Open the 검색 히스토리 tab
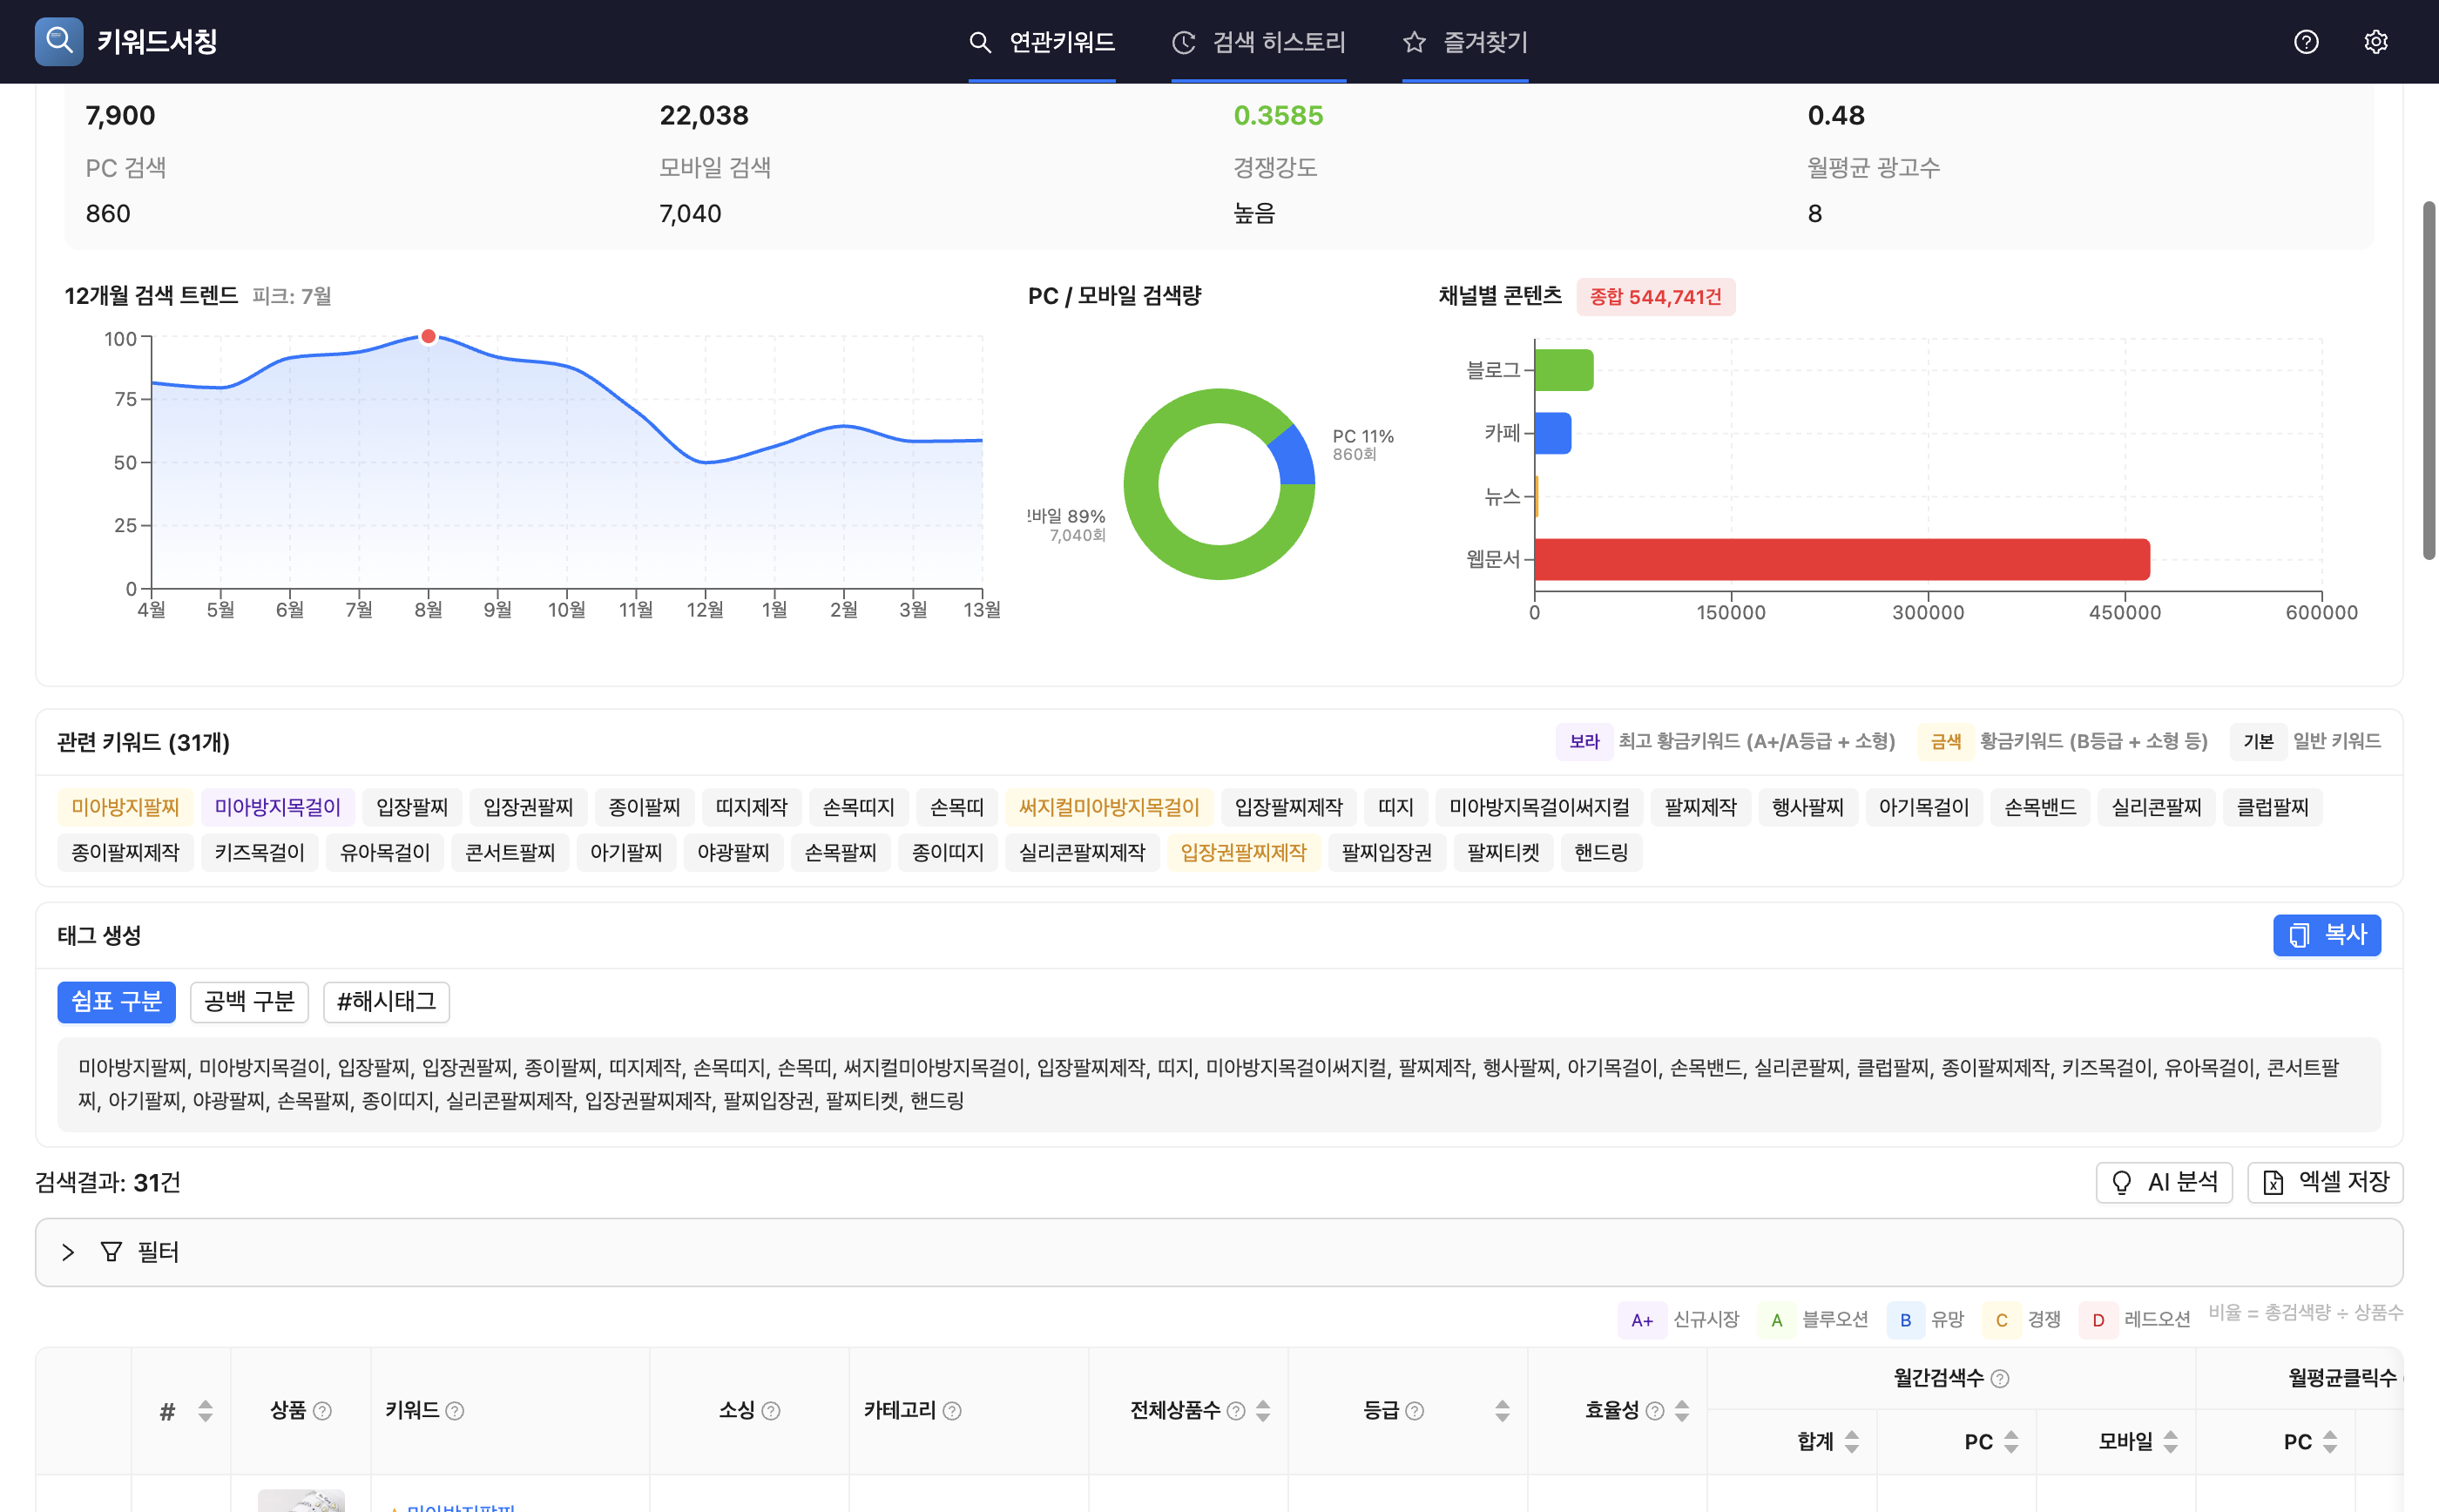 pyautogui.click(x=1259, y=42)
